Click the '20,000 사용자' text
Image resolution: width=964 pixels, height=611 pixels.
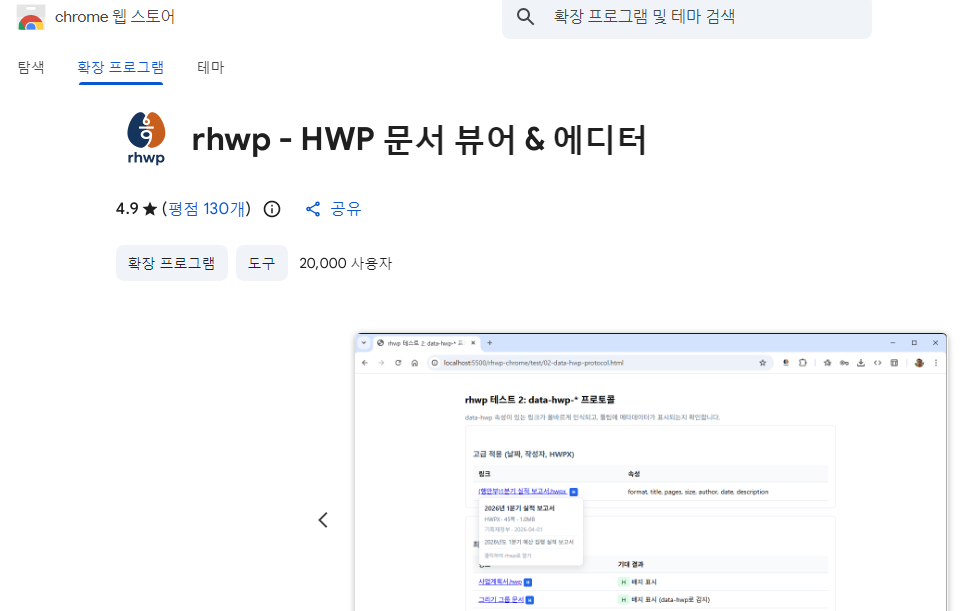pyautogui.click(x=346, y=263)
